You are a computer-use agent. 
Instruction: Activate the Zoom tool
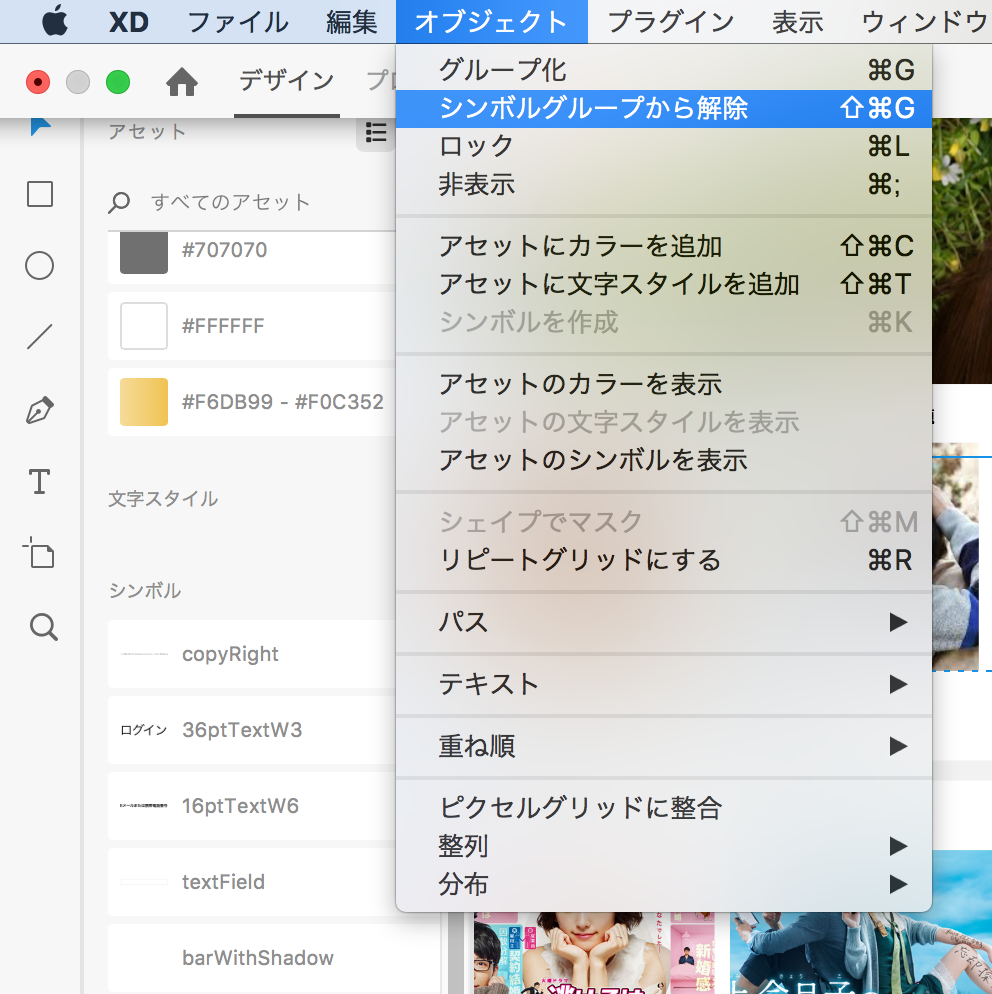[x=40, y=627]
